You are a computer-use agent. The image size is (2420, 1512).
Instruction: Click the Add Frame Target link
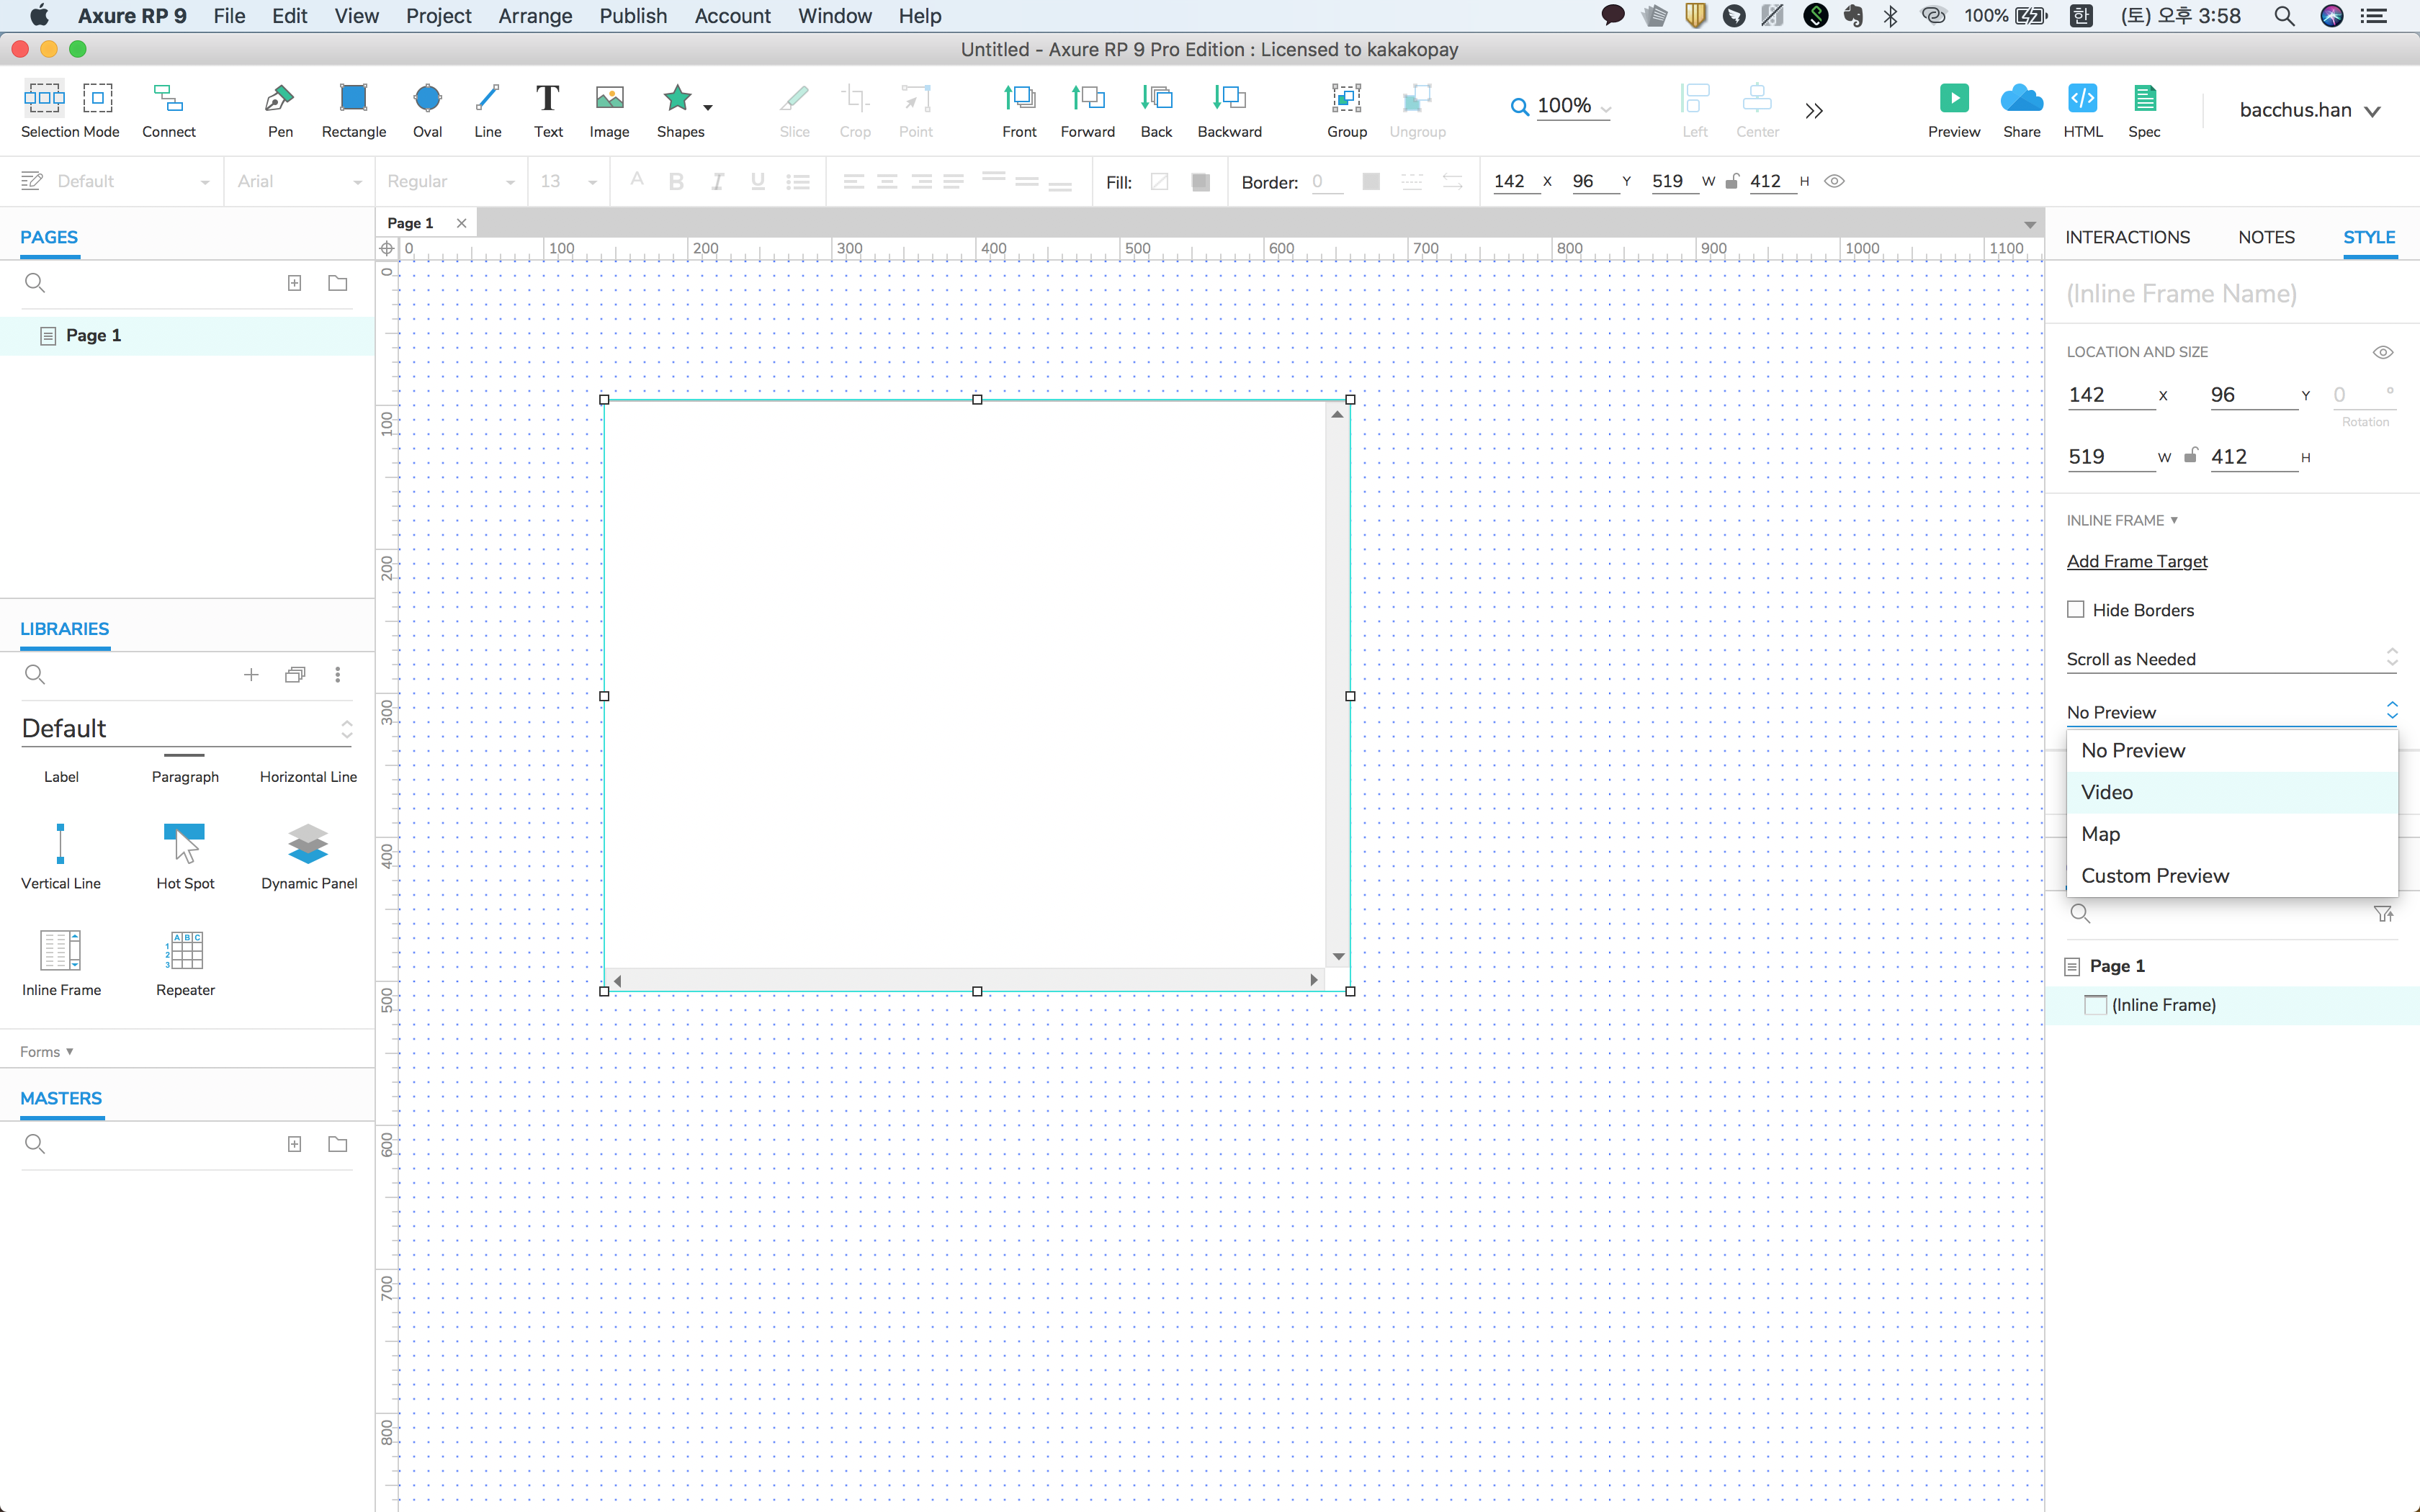pyautogui.click(x=2137, y=561)
